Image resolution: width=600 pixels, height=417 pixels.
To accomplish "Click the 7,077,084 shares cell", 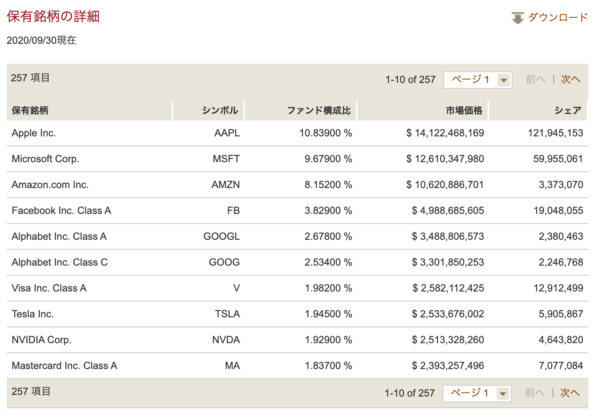I will point(561,366).
